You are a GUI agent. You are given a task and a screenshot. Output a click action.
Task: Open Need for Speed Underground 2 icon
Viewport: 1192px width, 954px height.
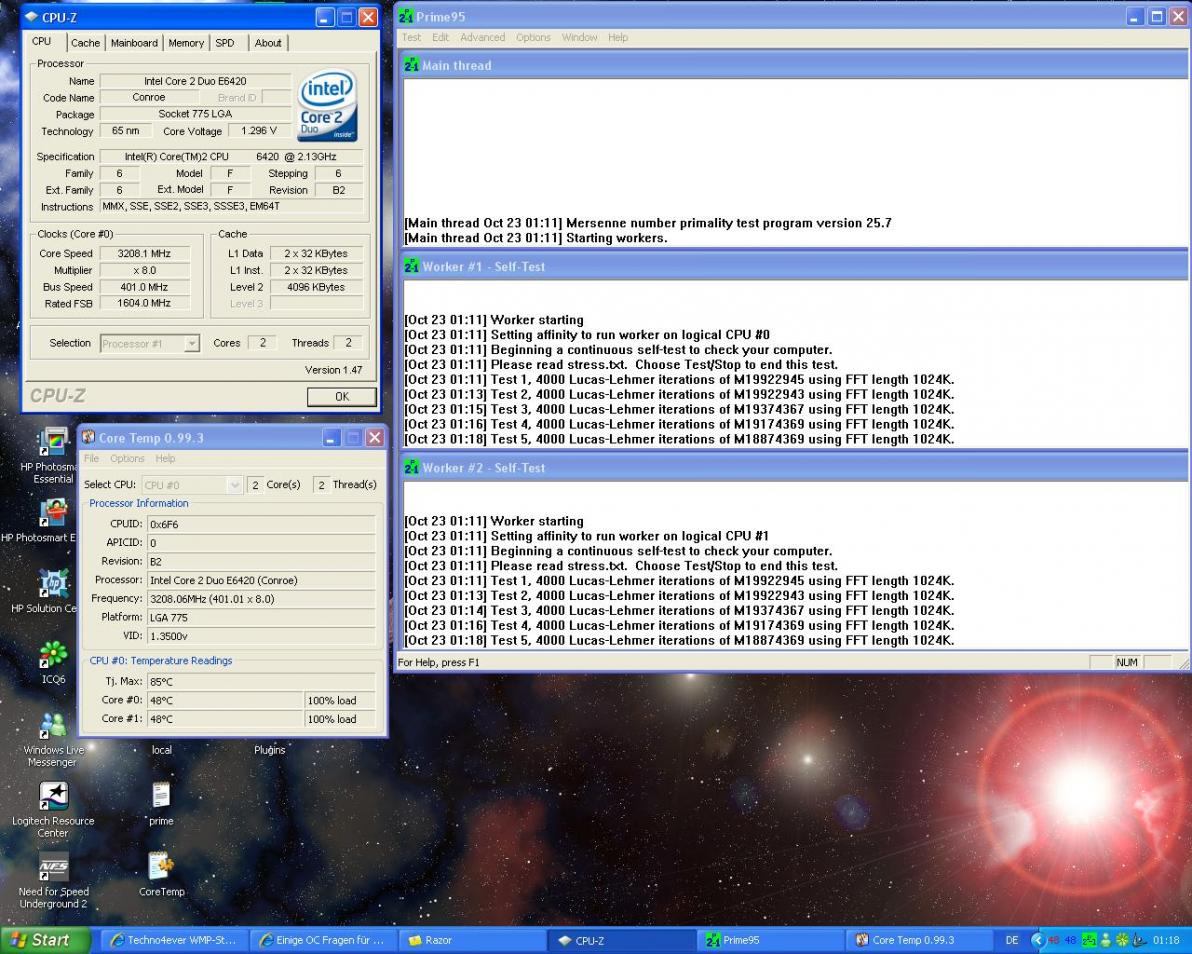click(x=53, y=868)
